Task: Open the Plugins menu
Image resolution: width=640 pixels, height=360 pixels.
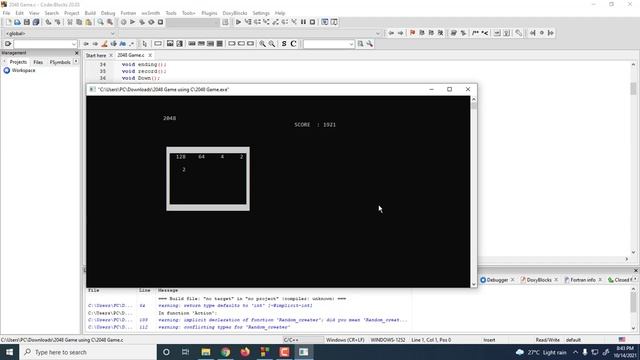Action: click(209, 13)
